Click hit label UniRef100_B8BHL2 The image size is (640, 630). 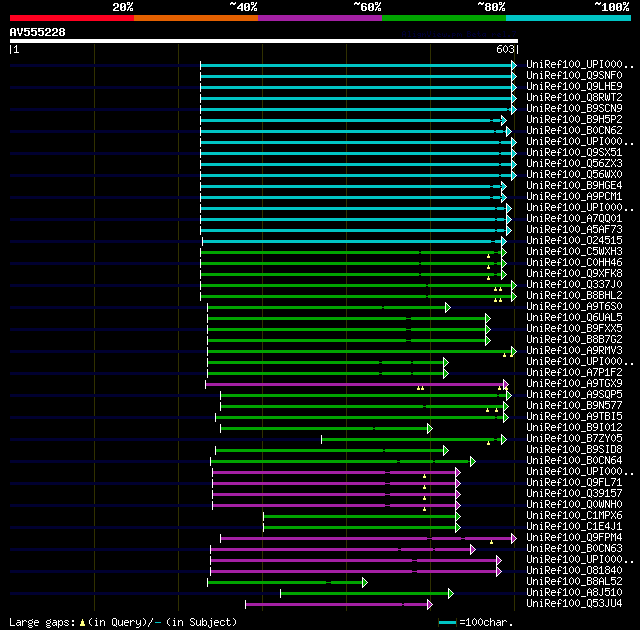coord(574,296)
